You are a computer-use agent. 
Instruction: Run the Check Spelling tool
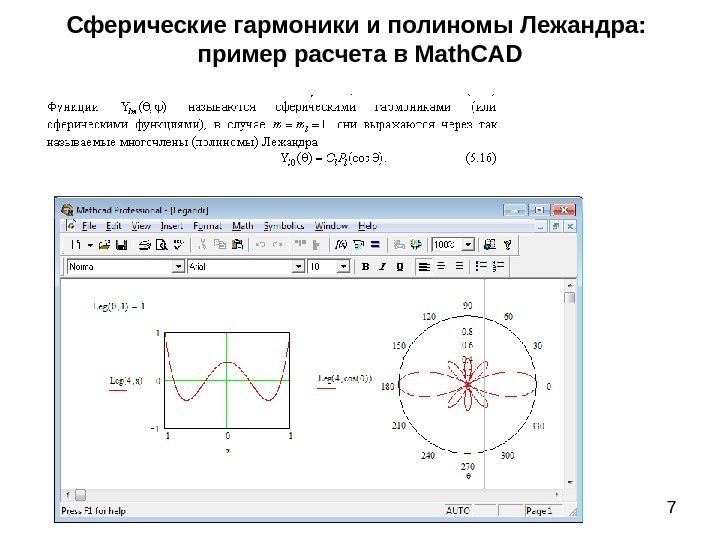179,245
